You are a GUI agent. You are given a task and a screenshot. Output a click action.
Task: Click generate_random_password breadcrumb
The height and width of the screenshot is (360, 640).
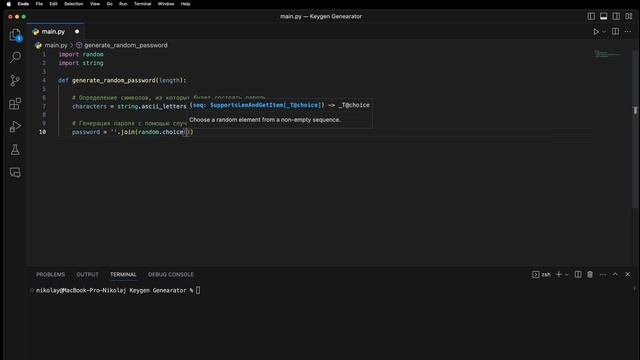click(x=126, y=45)
